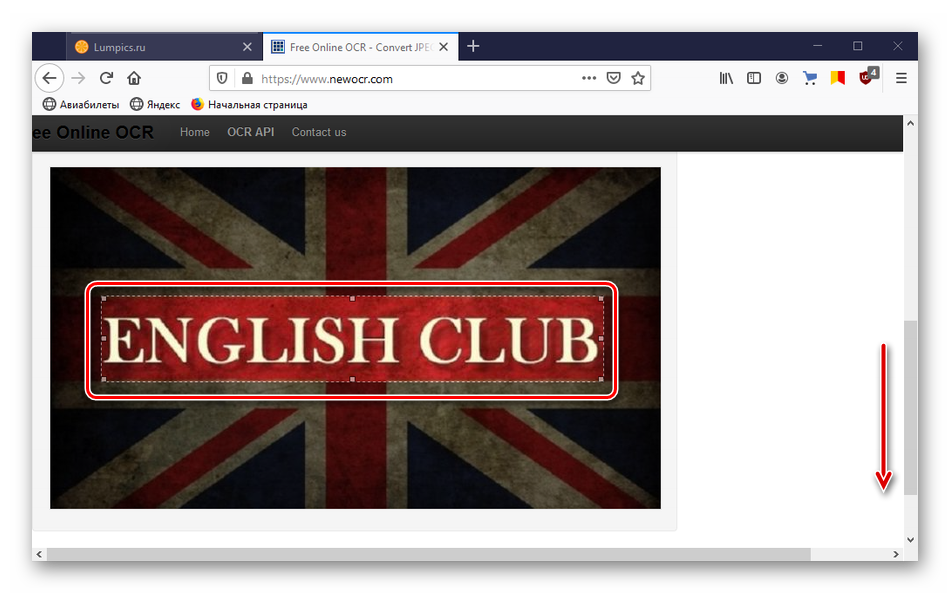
Task: Open the uBlock Origin extension icon
Action: point(868,77)
